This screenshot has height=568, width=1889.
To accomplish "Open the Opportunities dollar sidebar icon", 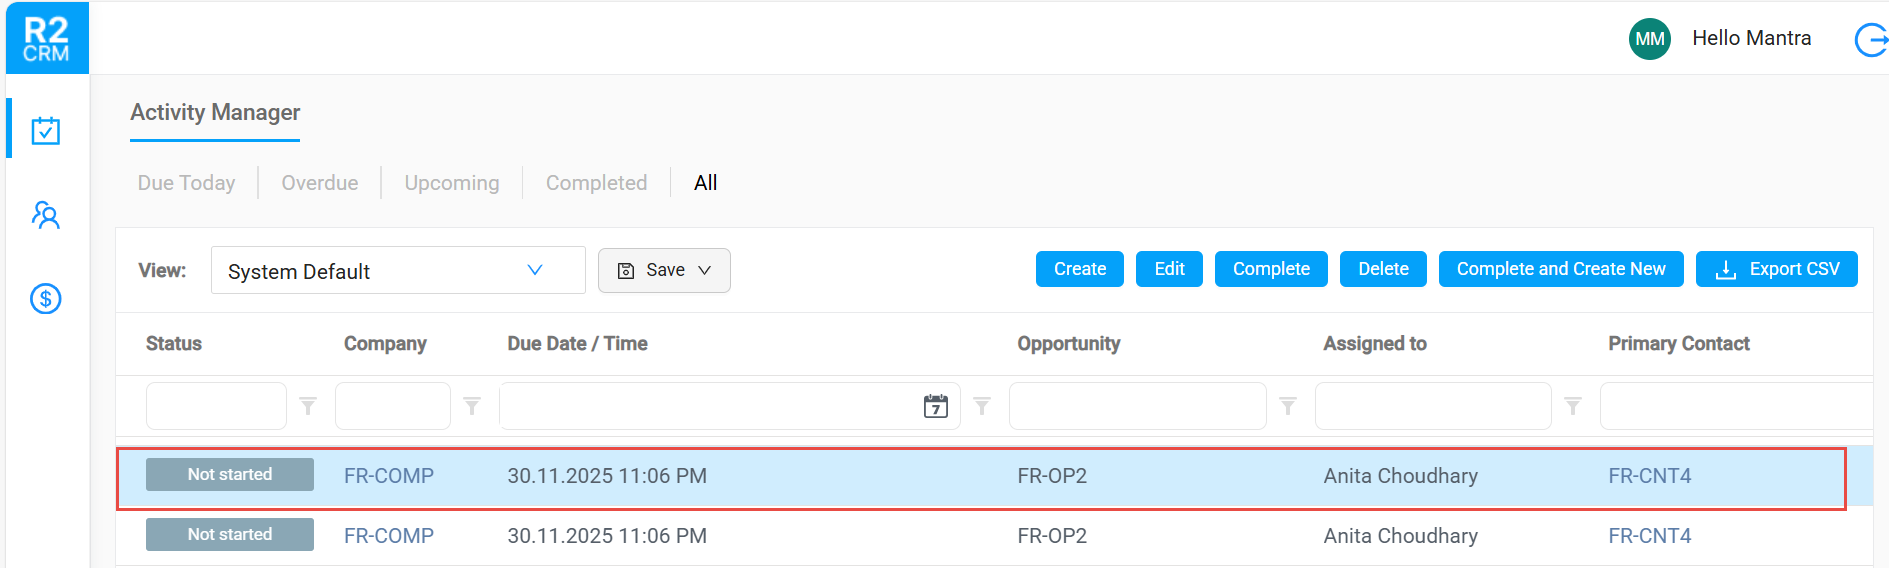I will [x=46, y=298].
